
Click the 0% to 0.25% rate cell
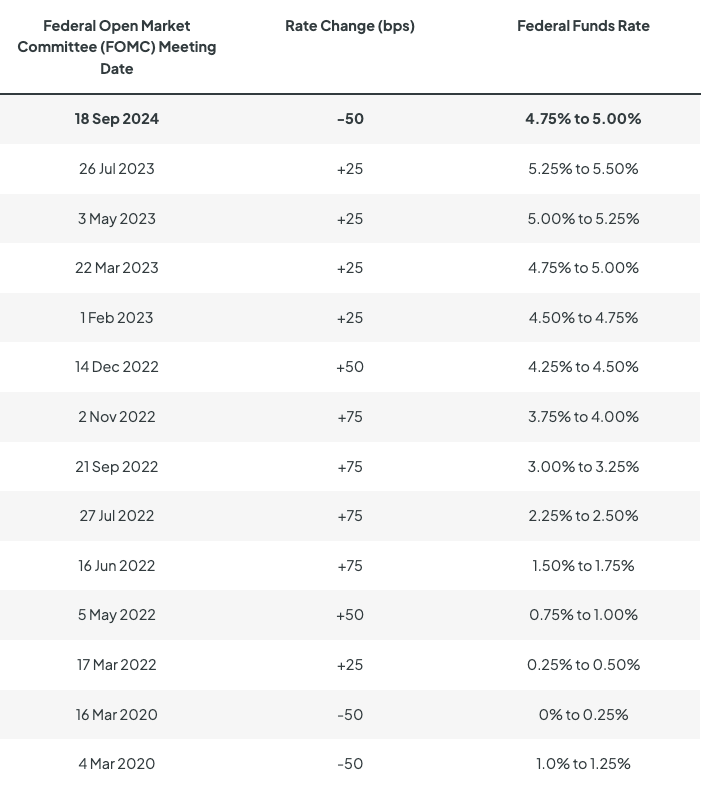[583, 715]
